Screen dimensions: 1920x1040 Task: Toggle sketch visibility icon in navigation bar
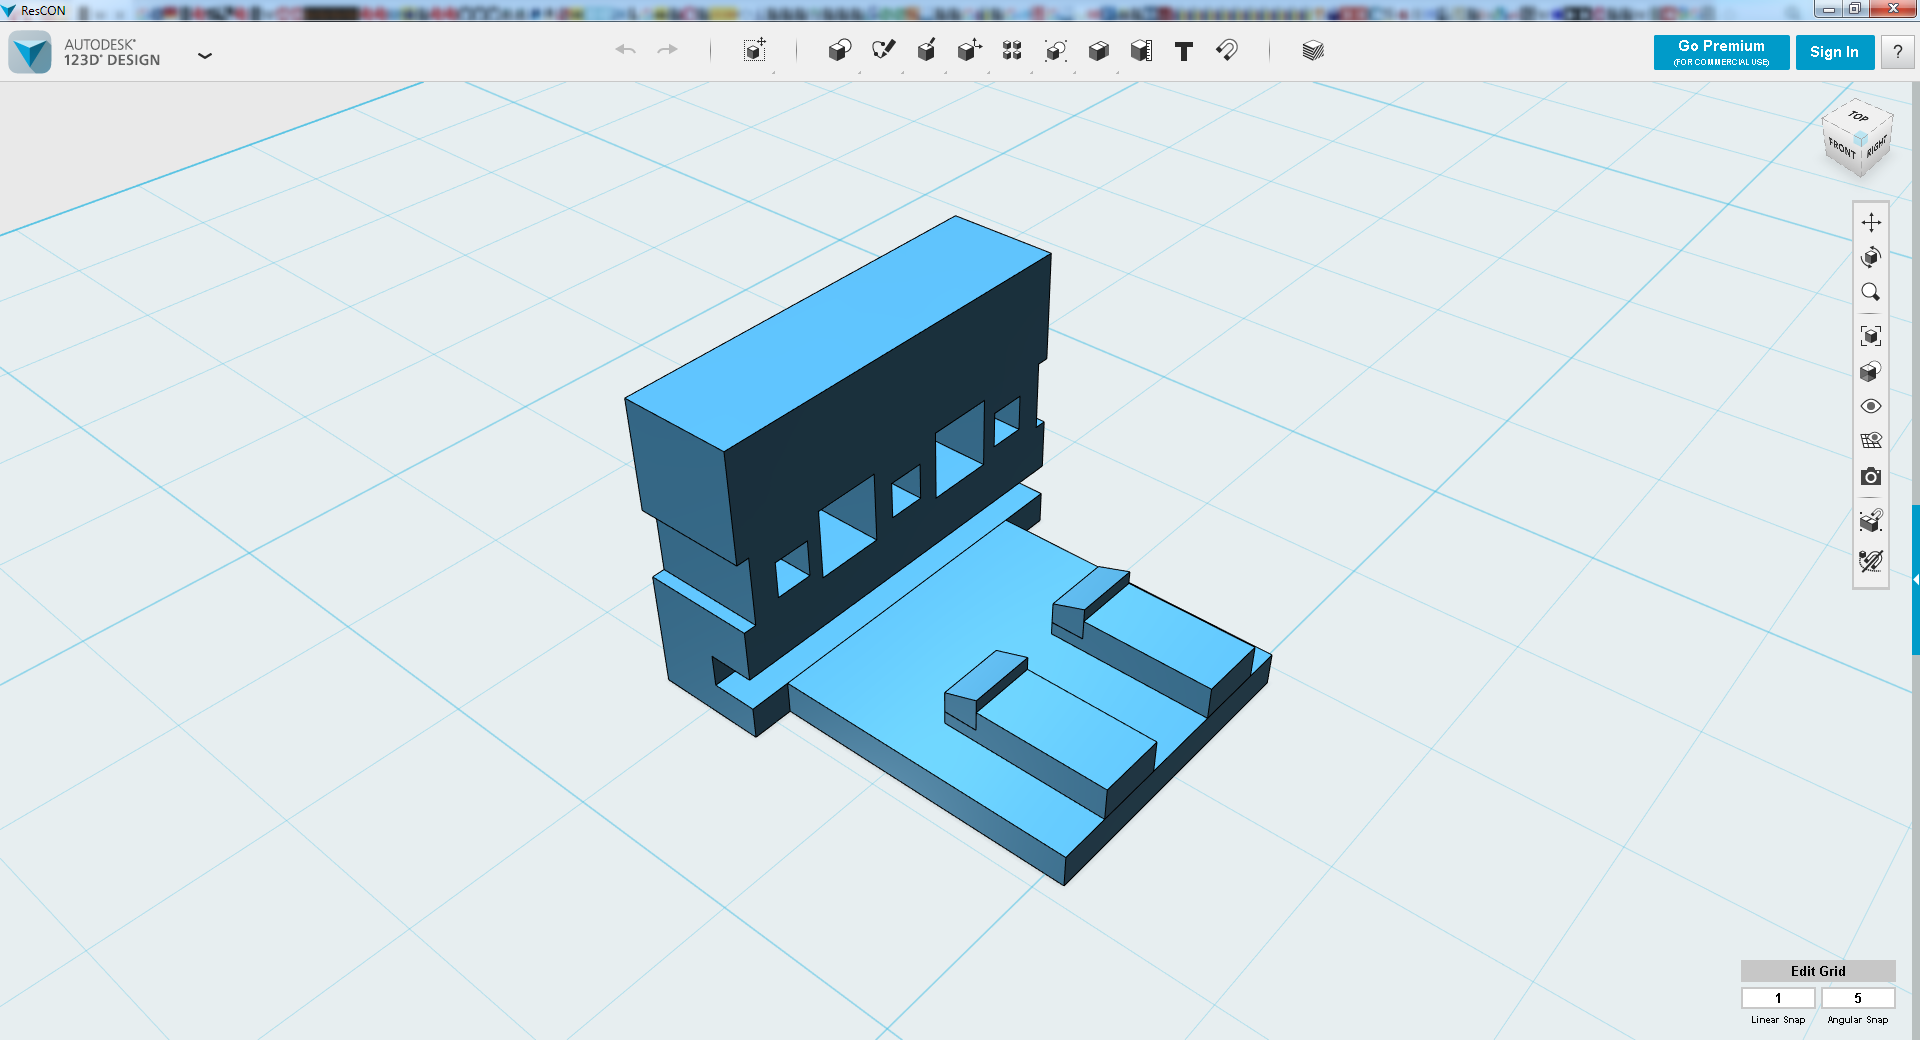point(1871,560)
